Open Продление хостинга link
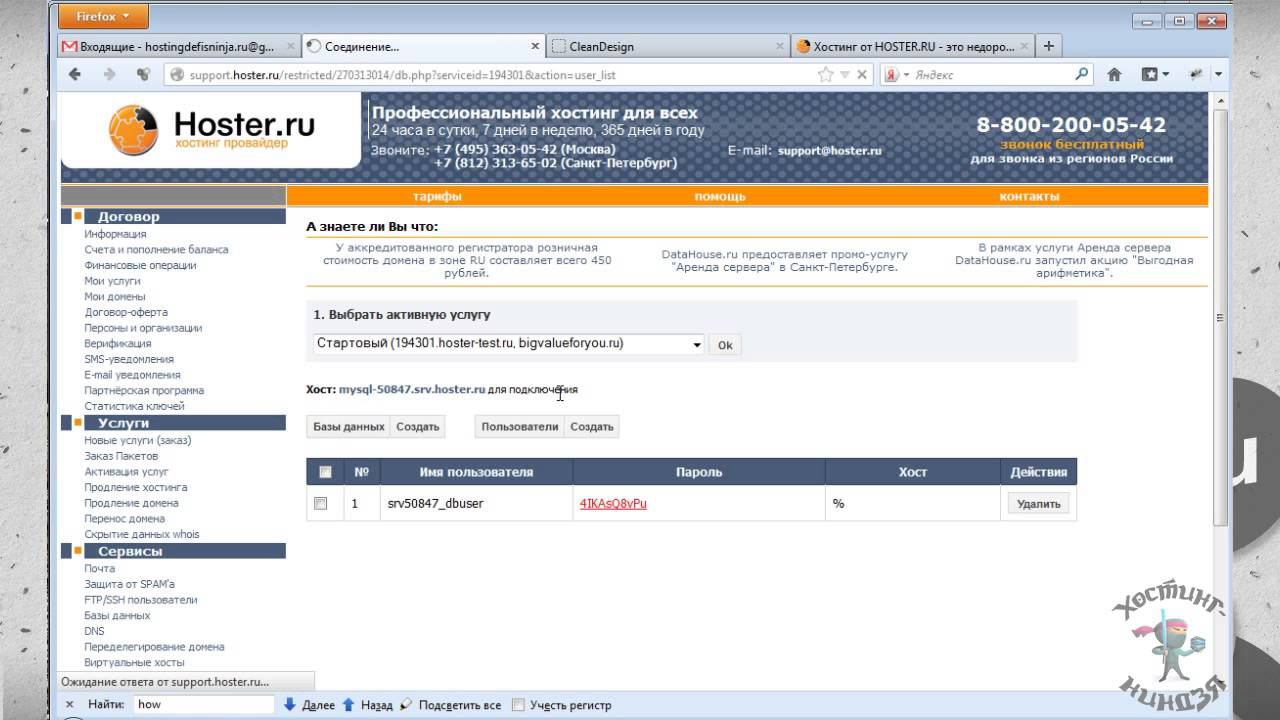 (135, 488)
